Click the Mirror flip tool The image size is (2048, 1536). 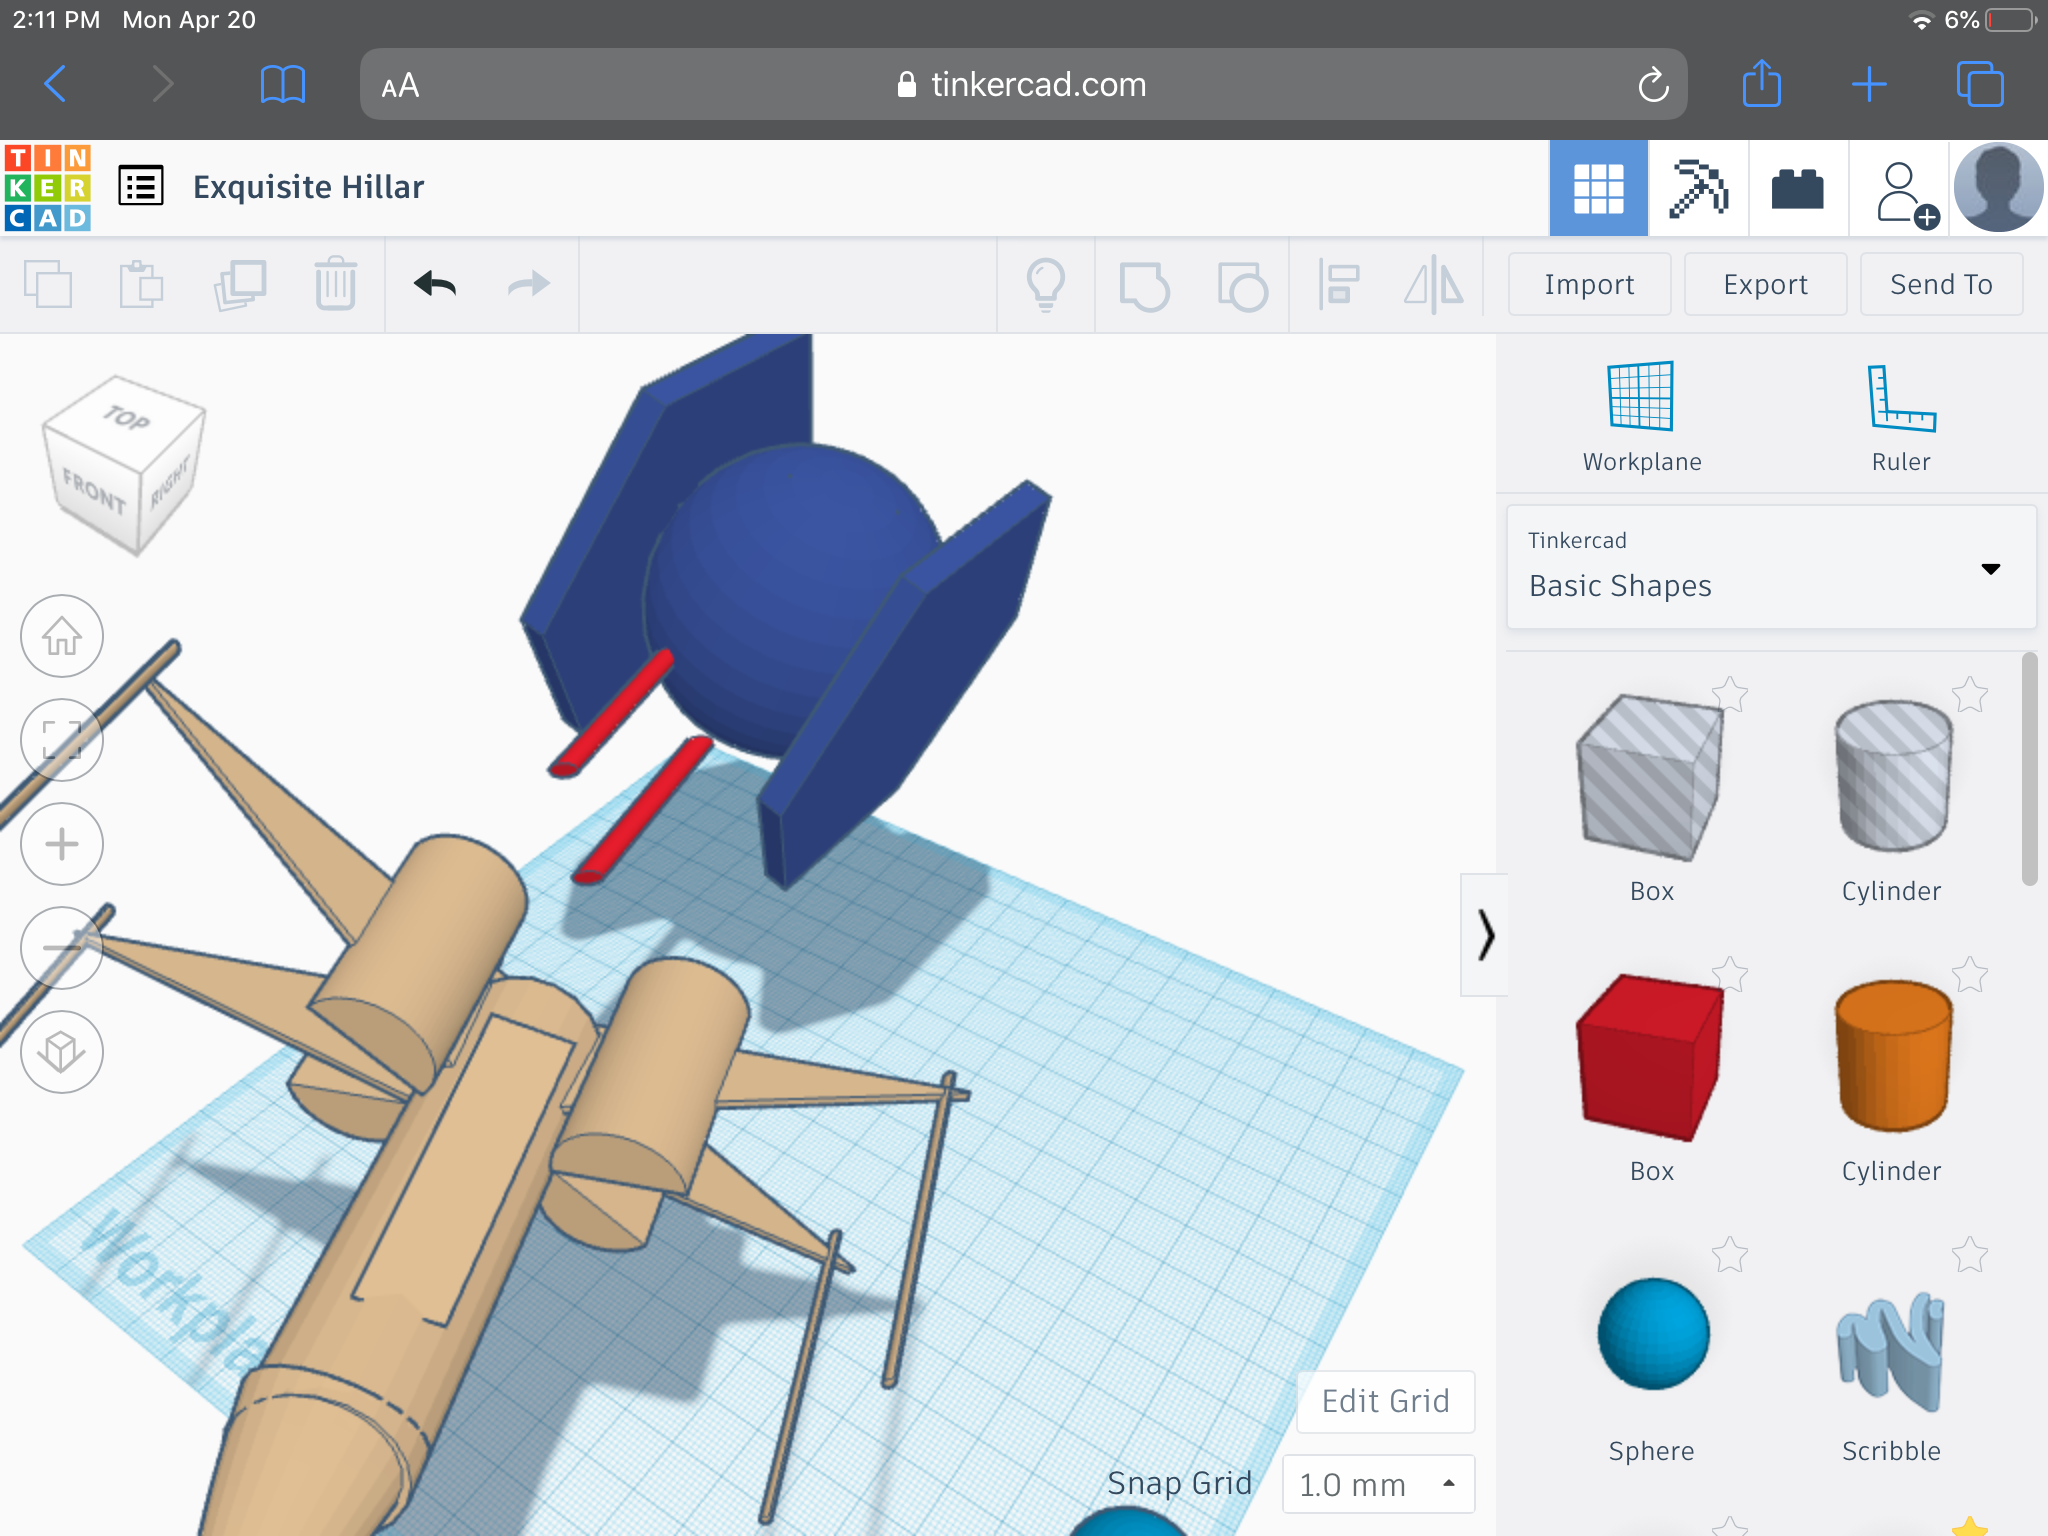tap(1434, 285)
